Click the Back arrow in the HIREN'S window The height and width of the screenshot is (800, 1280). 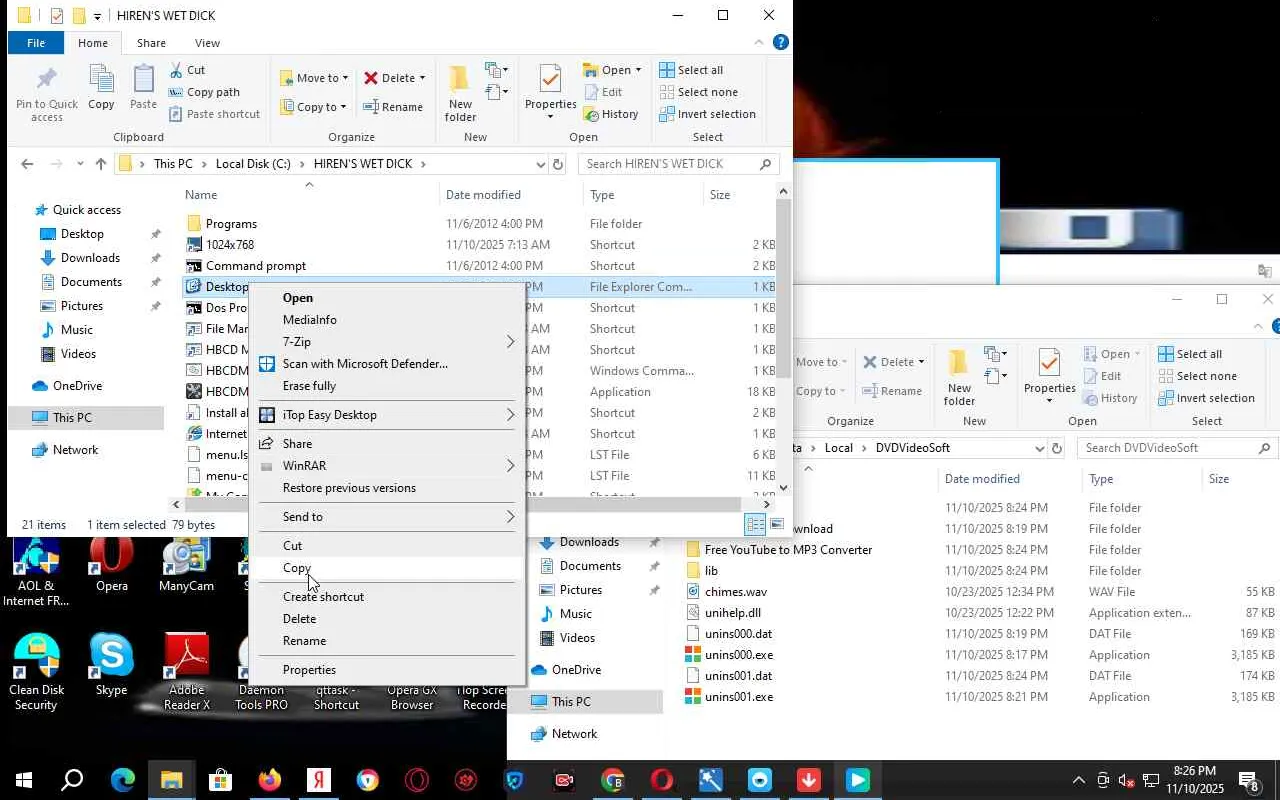(x=27, y=164)
